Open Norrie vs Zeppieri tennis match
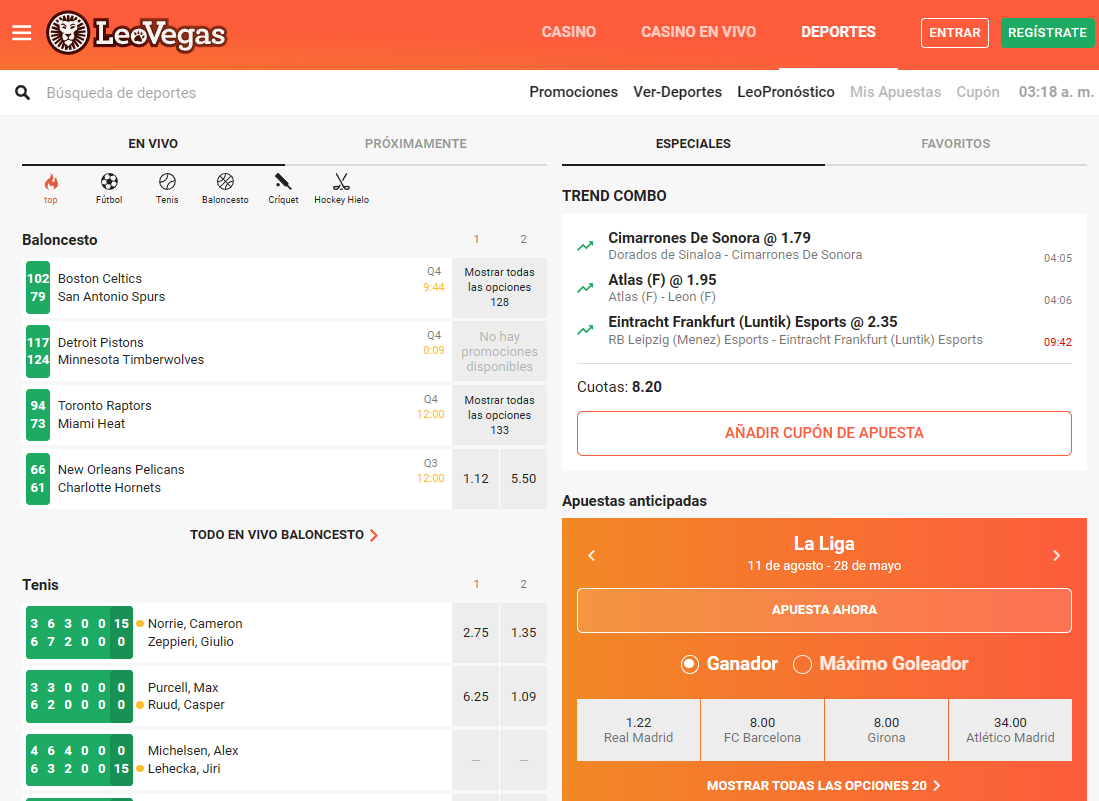1099x801 pixels. point(237,633)
